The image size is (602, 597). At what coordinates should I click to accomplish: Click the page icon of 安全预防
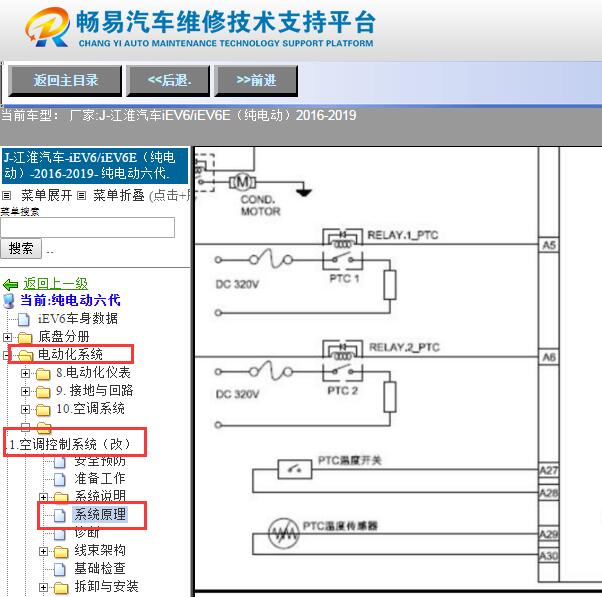coord(60,462)
